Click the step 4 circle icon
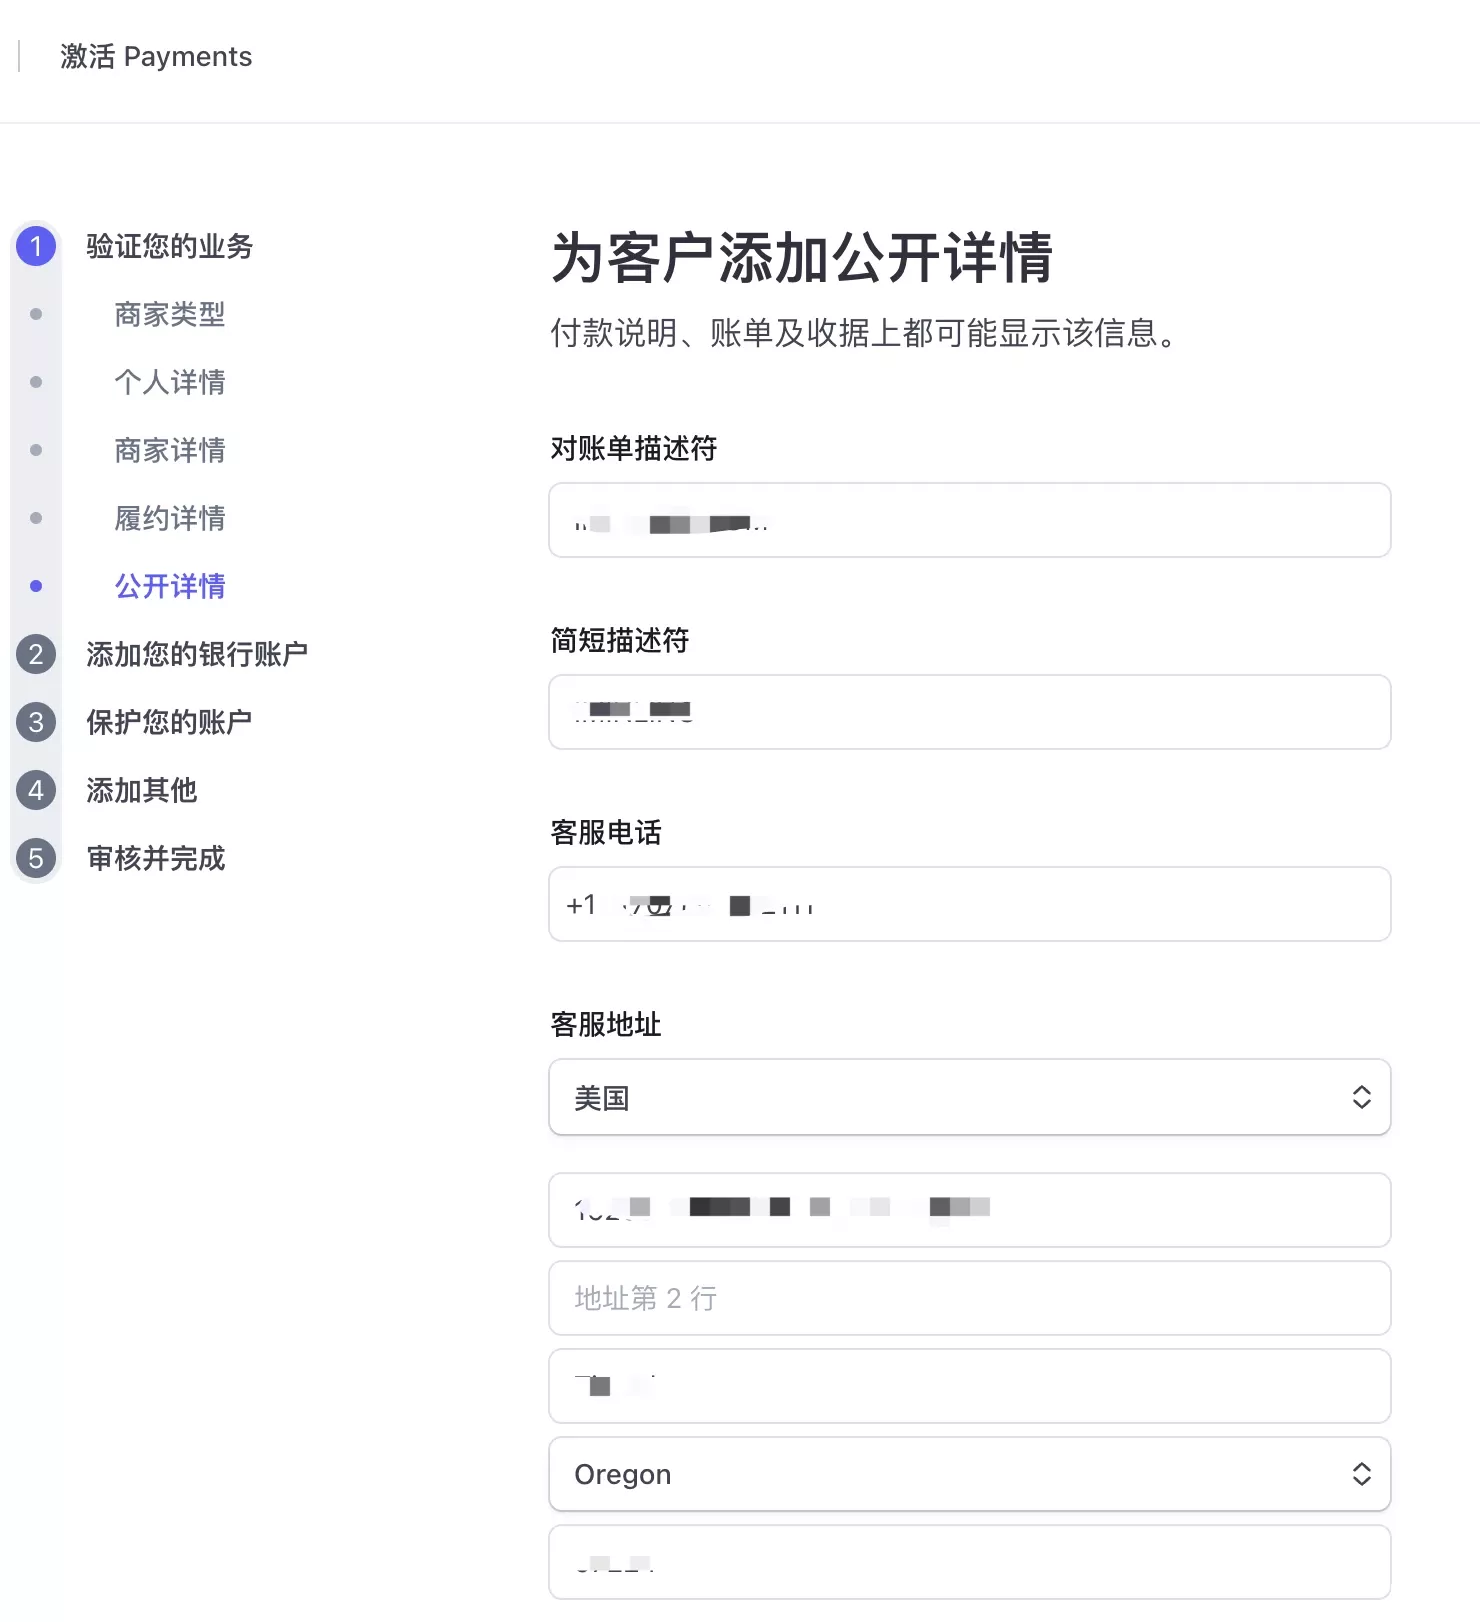Viewport: 1480px width, 1622px height. [36, 790]
